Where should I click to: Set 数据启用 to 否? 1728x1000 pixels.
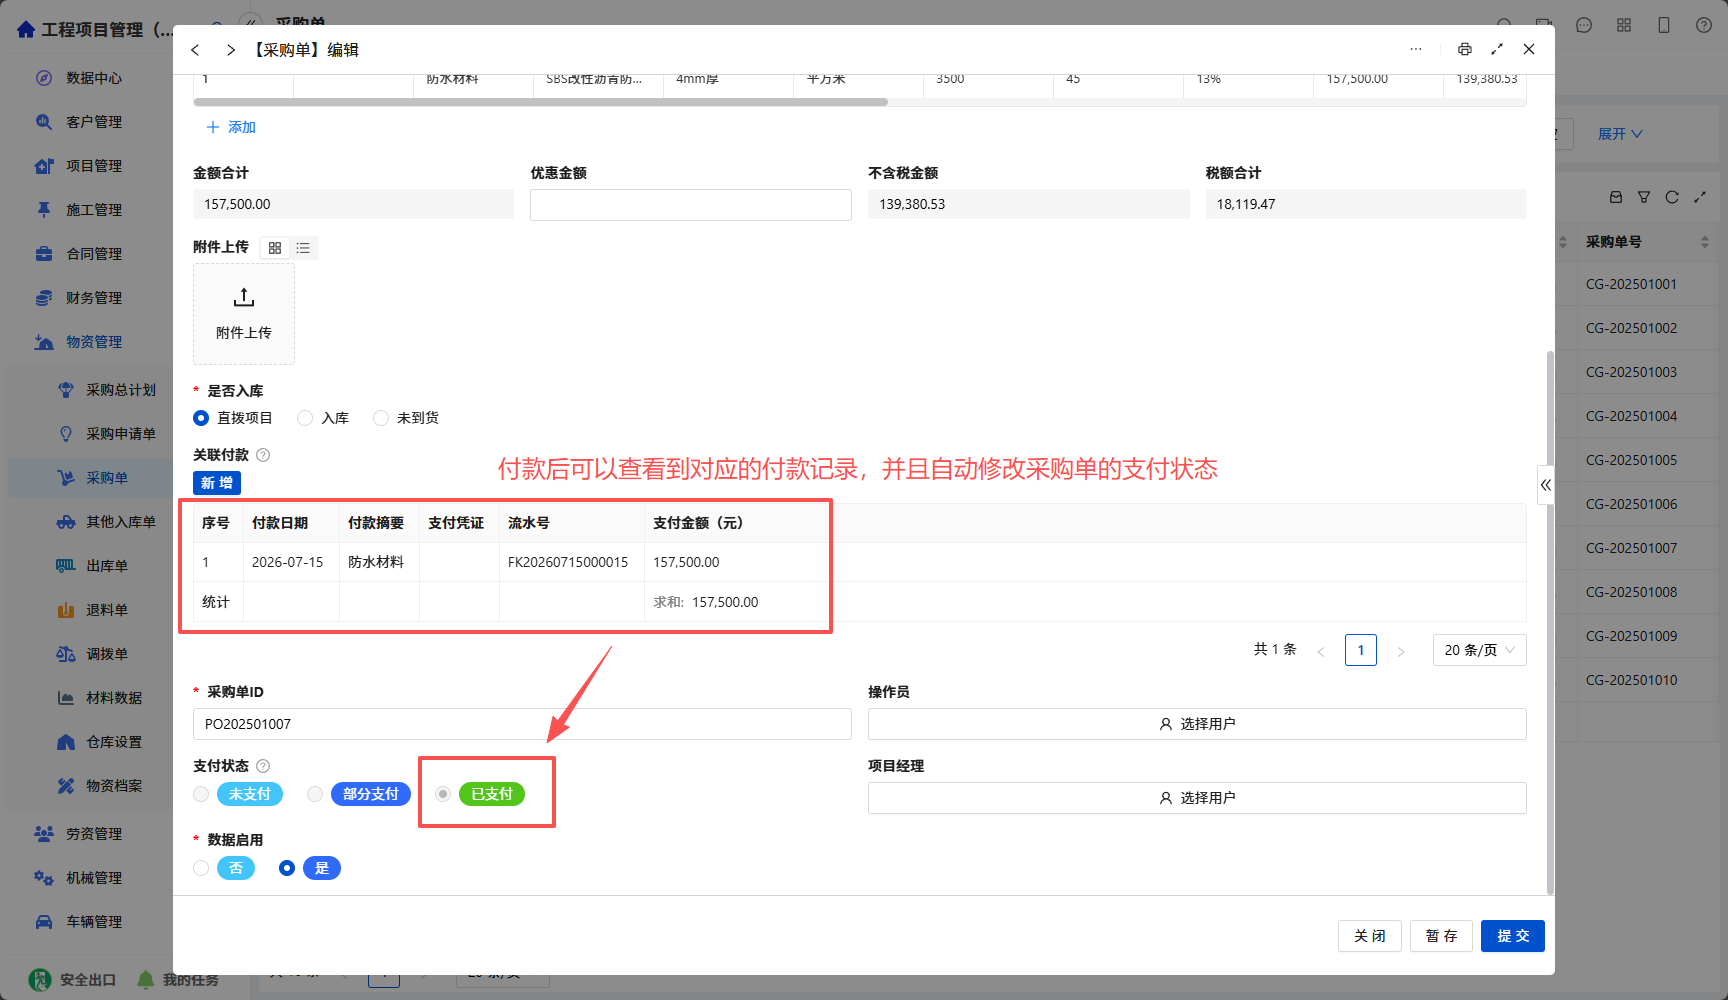[201, 868]
